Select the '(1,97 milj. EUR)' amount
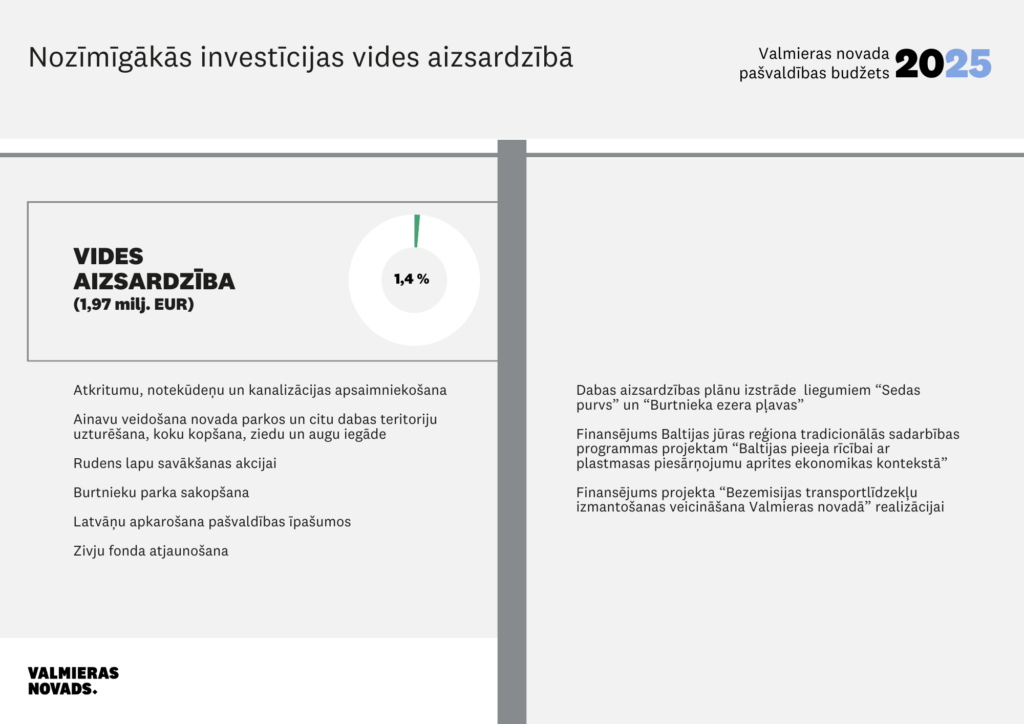This screenshot has width=1024, height=724. tap(133, 305)
